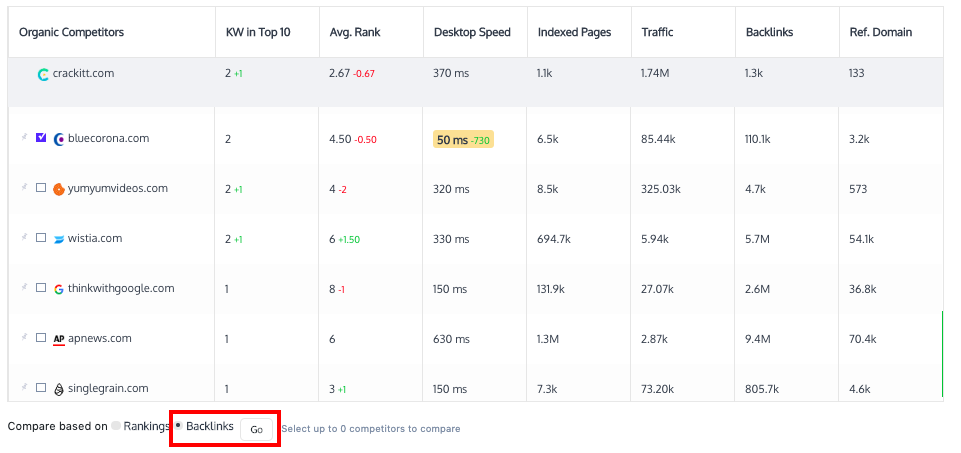This screenshot has width=961, height=453.
Task: Click the singlegrain.com favicon
Action: 59,389
